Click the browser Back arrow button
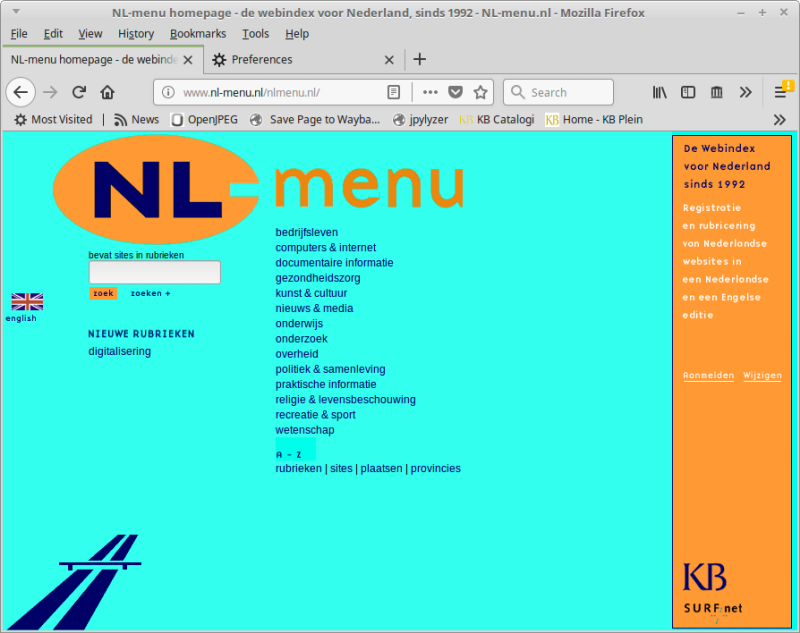 pos(21,92)
